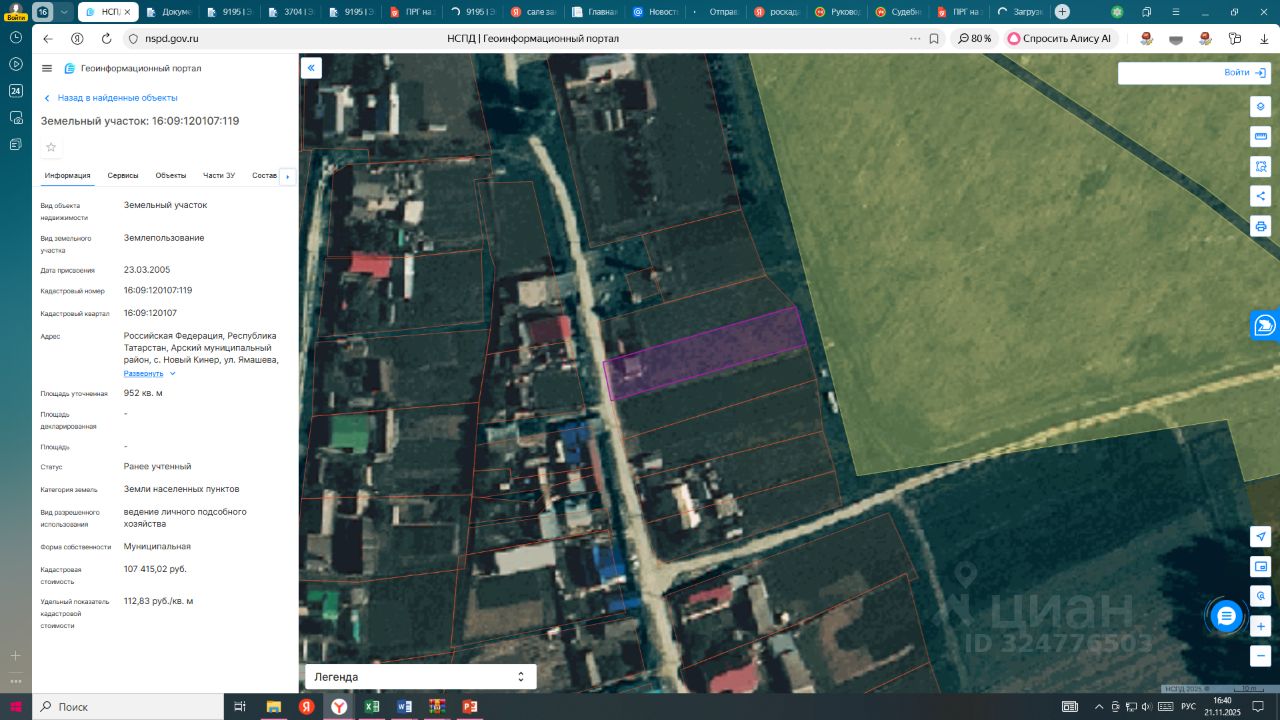The height and width of the screenshot is (720, 1280).
Task: Close the active НСПД browser tab
Action: [x=128, y=12]
